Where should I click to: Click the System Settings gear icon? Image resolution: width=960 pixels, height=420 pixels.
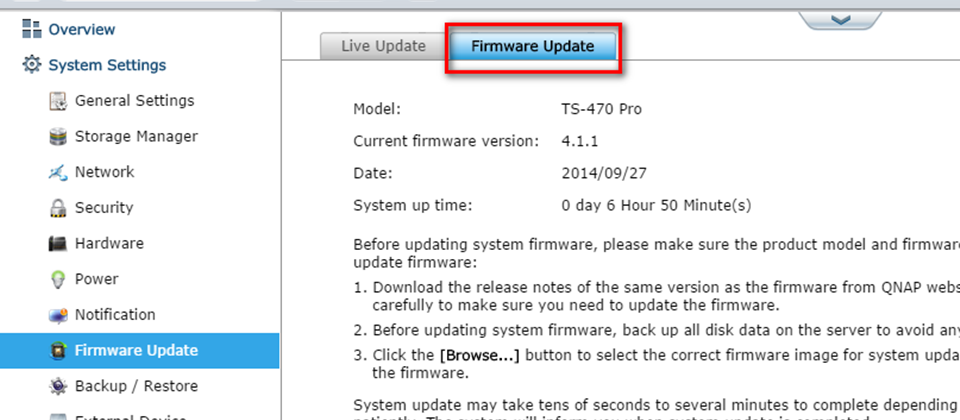(x=31, y=64)
